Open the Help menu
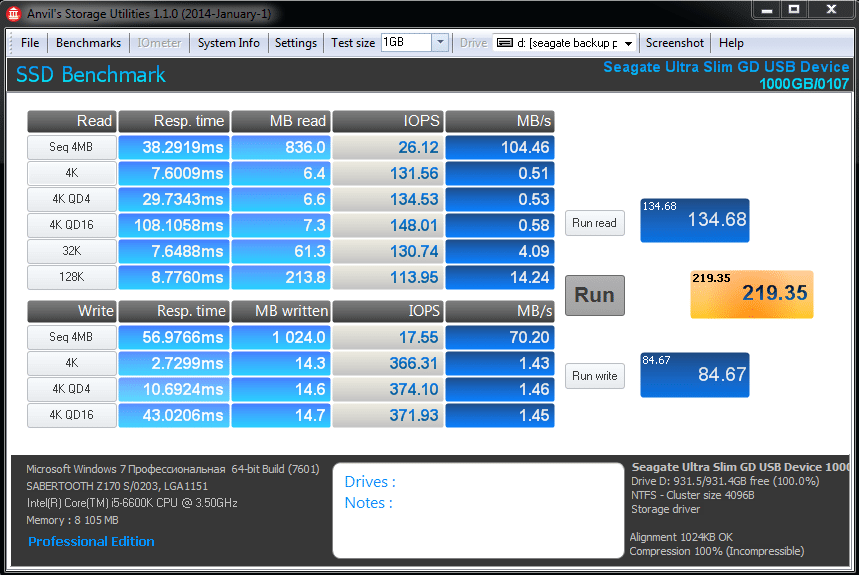 731,43
